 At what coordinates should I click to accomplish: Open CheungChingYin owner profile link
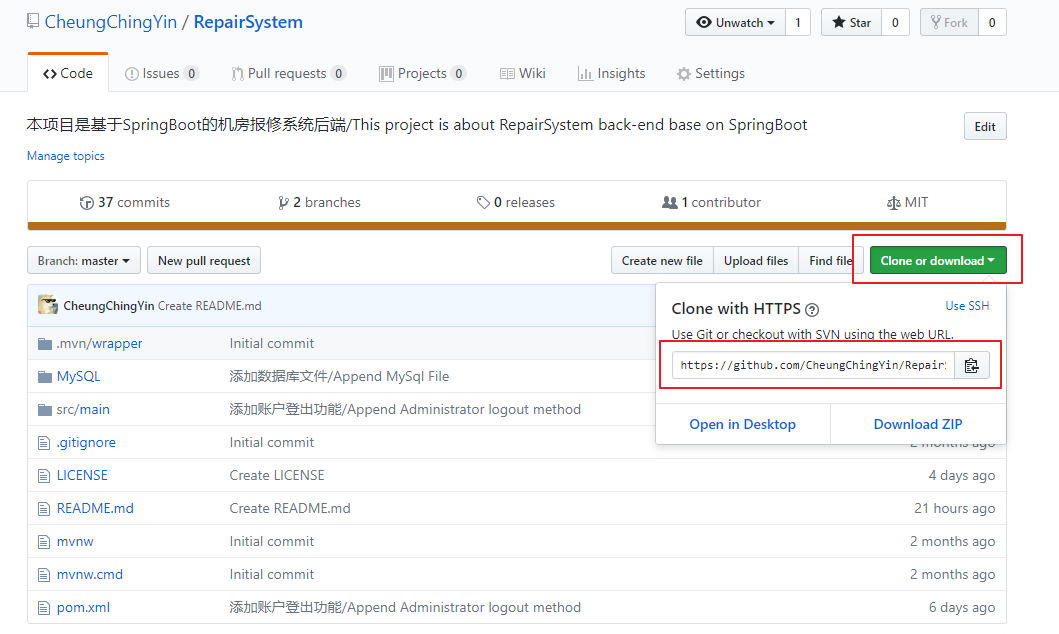pos(111,22)
